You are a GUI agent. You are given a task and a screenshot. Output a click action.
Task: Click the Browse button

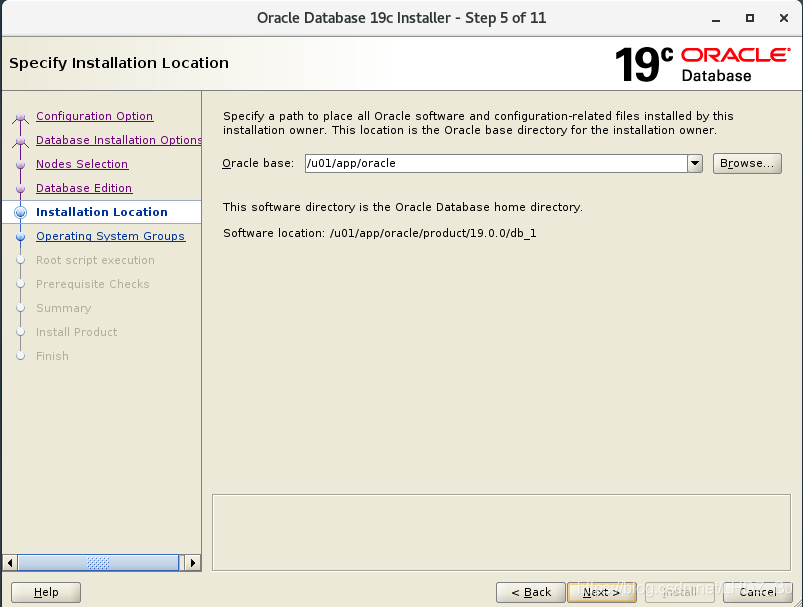coord(747,163)
